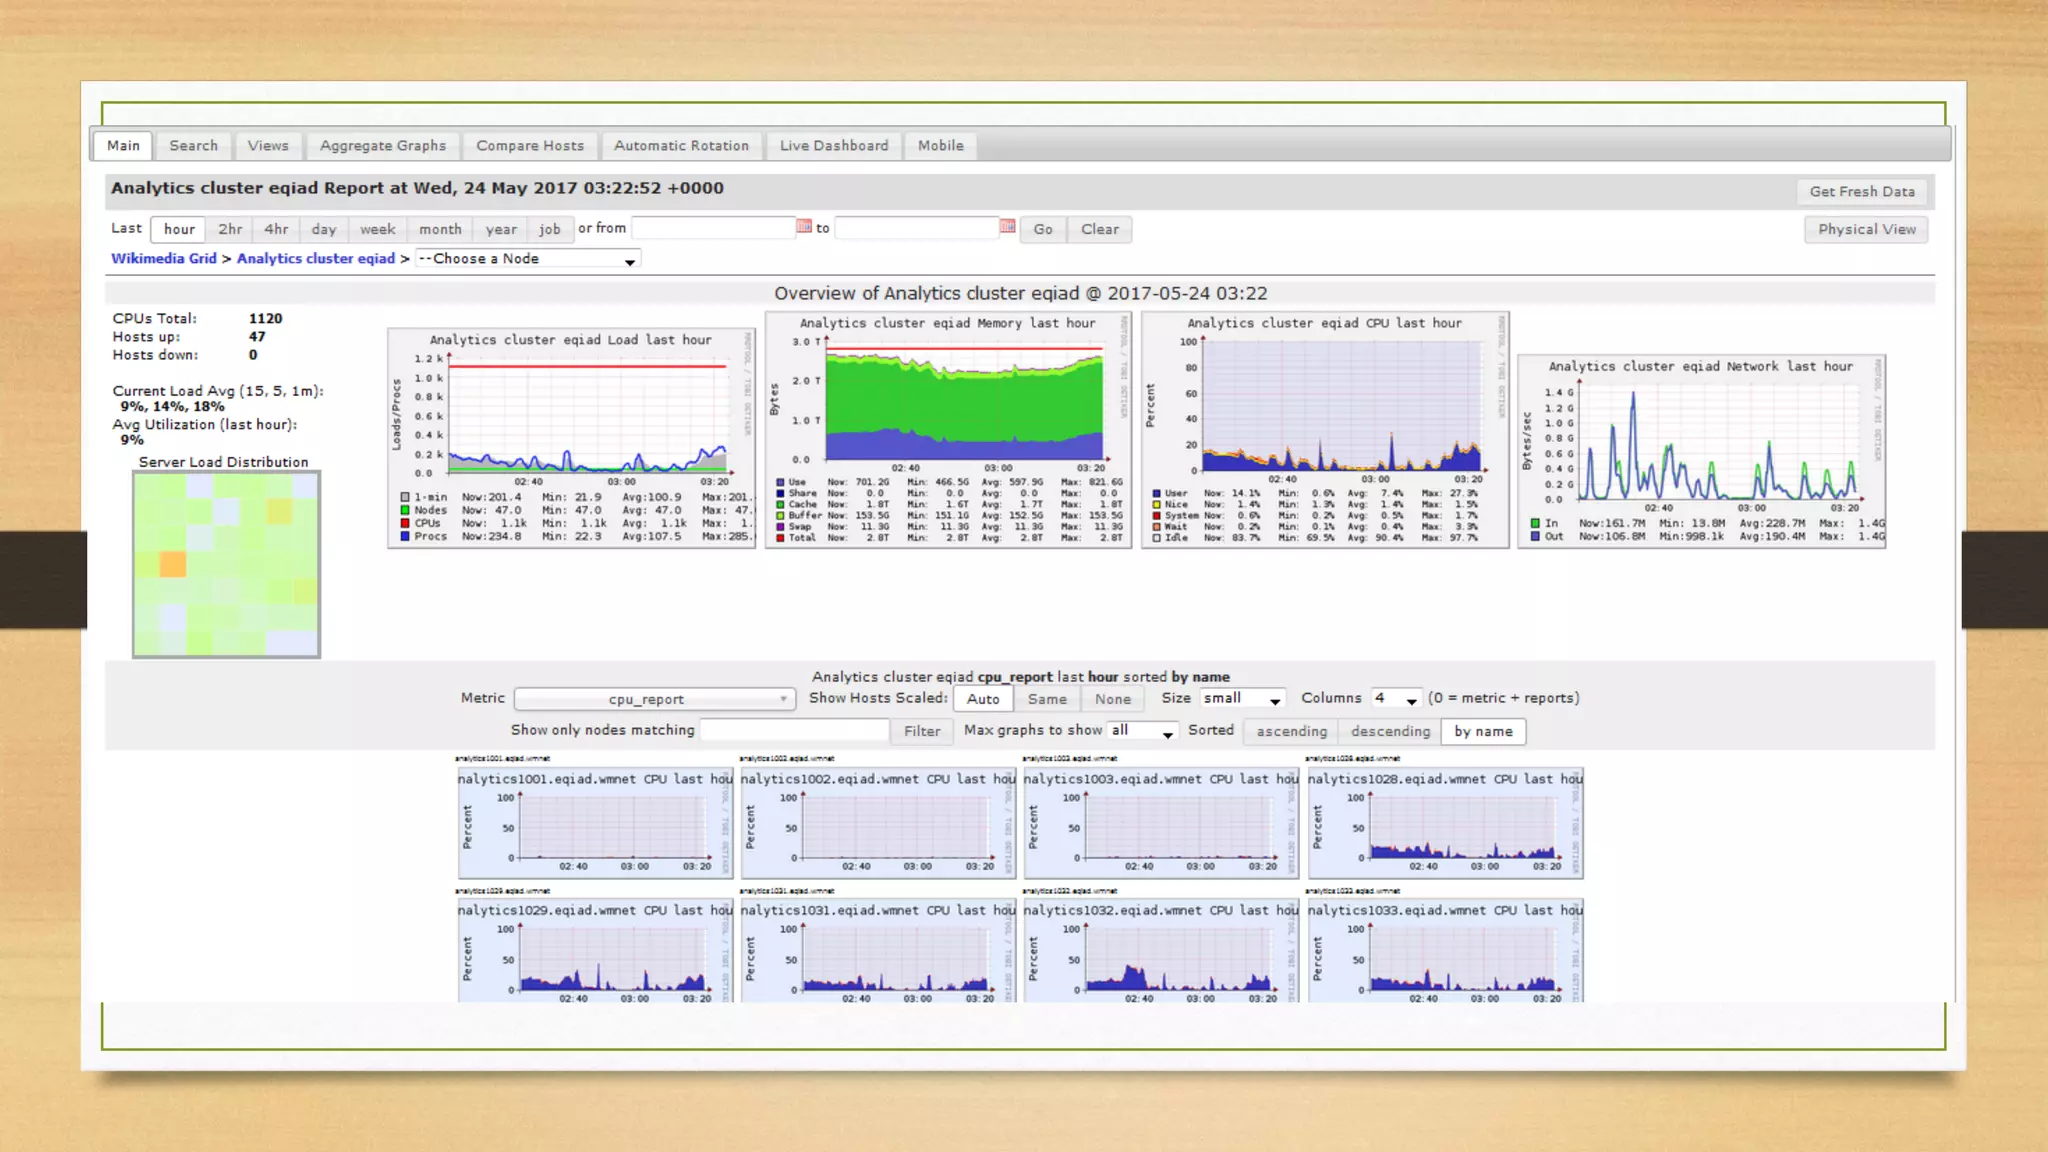
Task: Open the Columns count dropdown
Action: [x=1395, y=699]
